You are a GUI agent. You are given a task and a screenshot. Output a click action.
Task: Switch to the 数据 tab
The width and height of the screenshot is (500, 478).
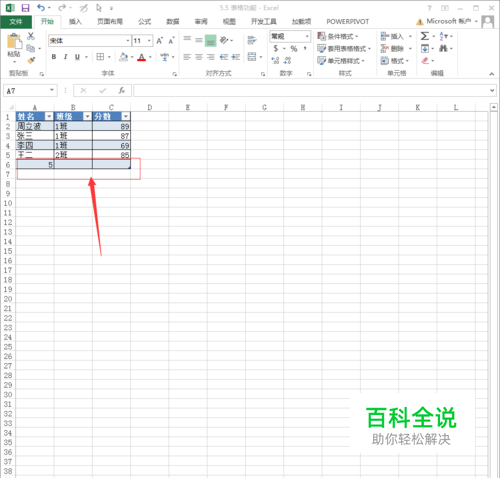tap(173, 22)
